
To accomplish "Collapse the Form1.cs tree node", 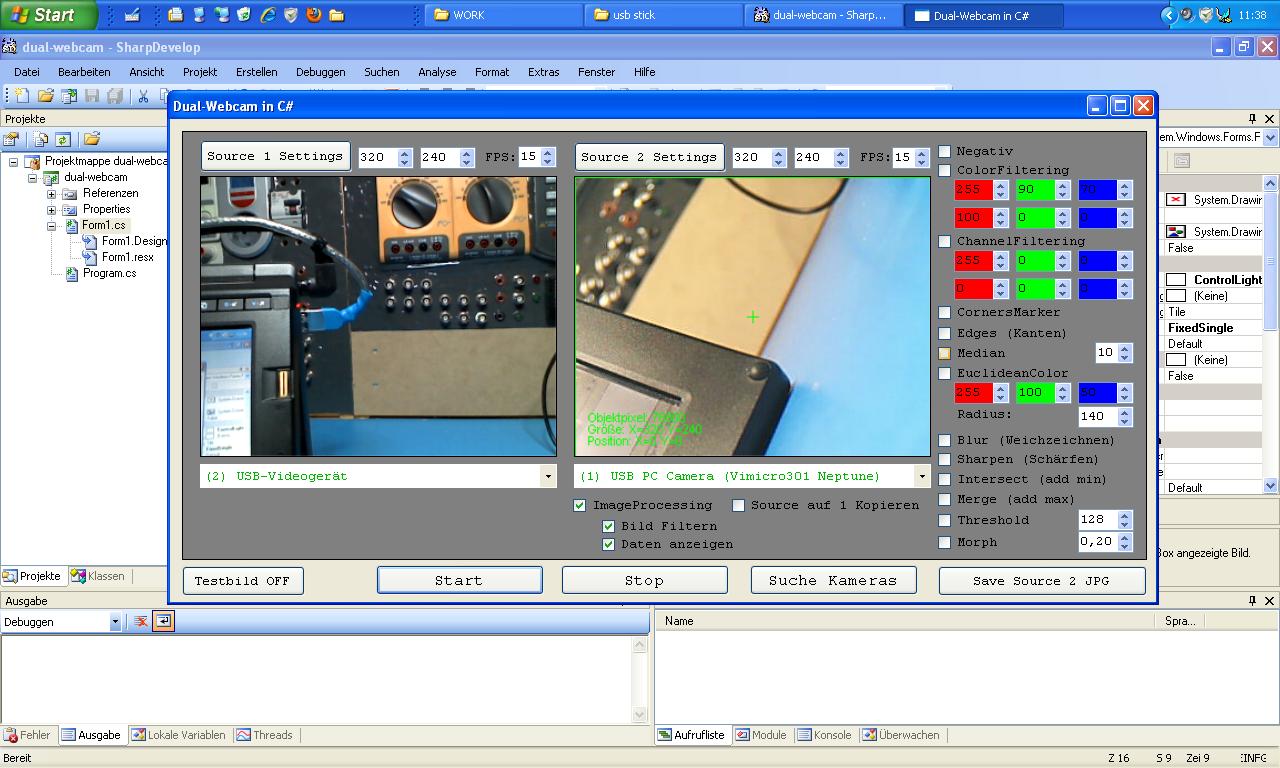I will coord(52,226).
